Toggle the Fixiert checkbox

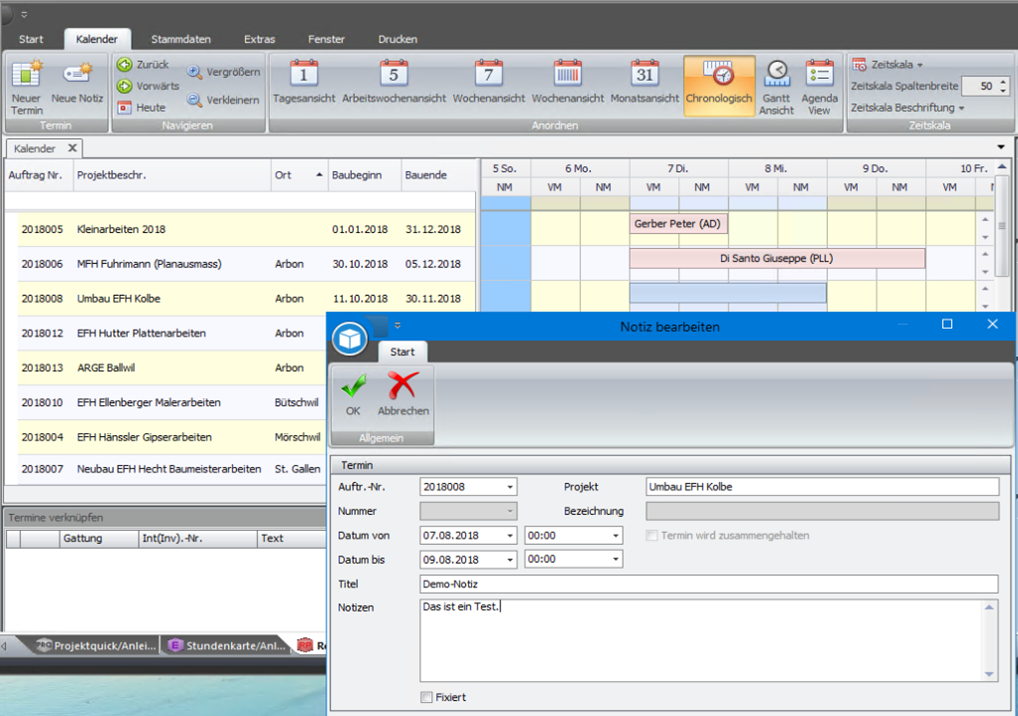point(427,697)
